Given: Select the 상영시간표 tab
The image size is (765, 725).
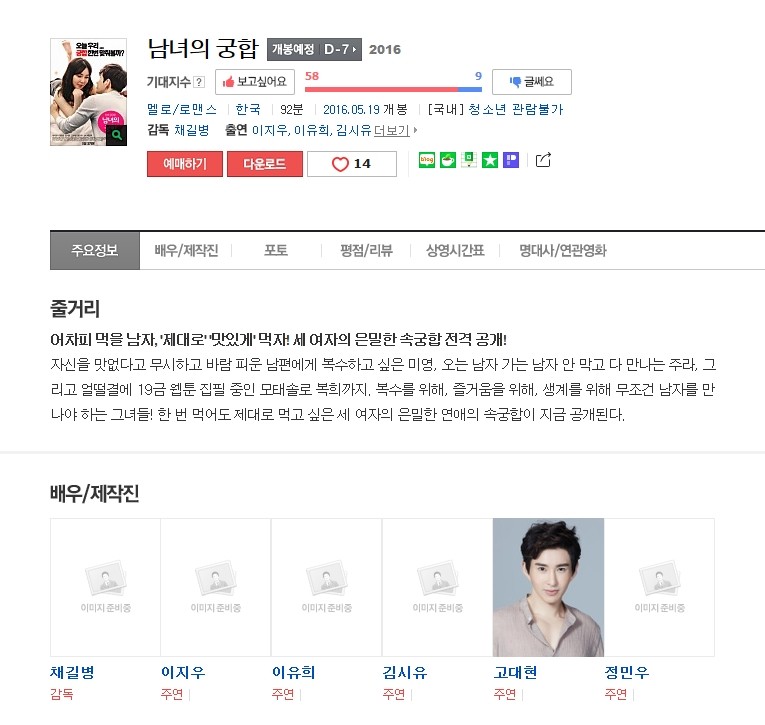Looking at the screenshot, I should [x=455, y=251].
